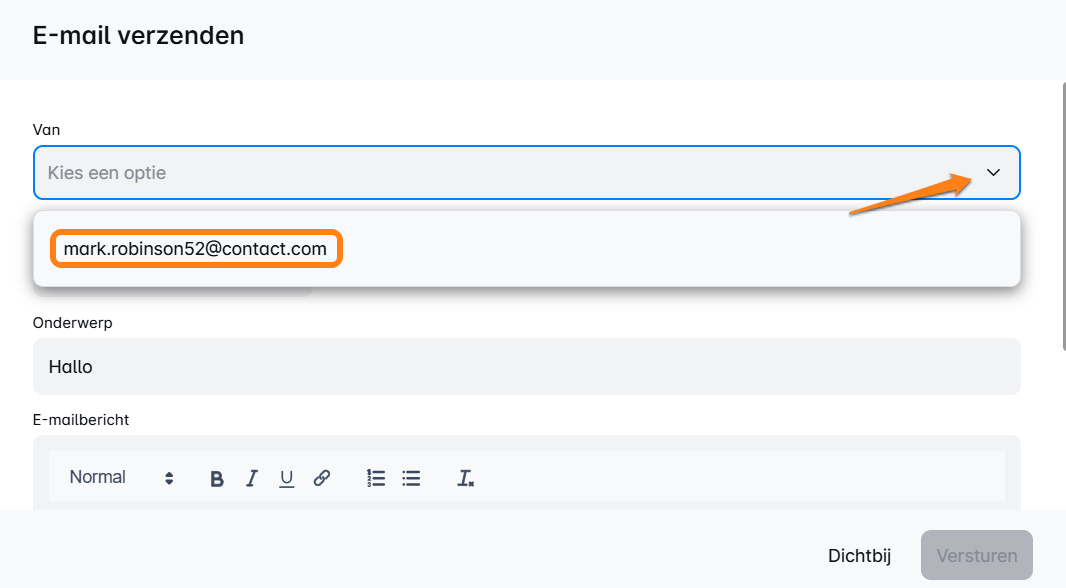This screenshot has width=1066, height=588.
Task: Apply underline formatting to text
Action: (287, 478)
